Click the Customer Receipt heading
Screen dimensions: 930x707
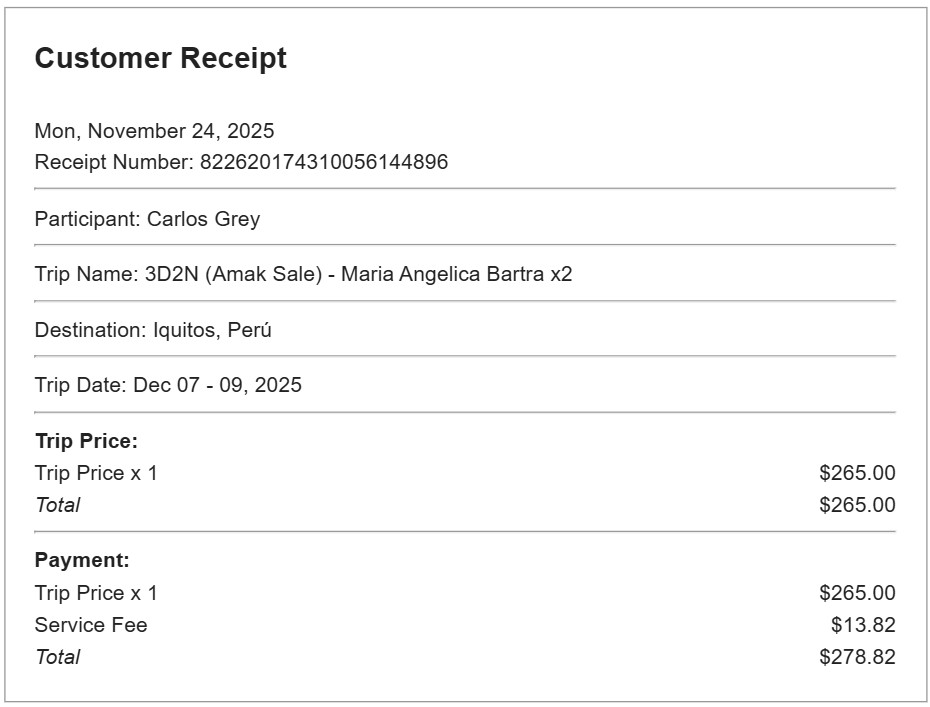(160, 59)
